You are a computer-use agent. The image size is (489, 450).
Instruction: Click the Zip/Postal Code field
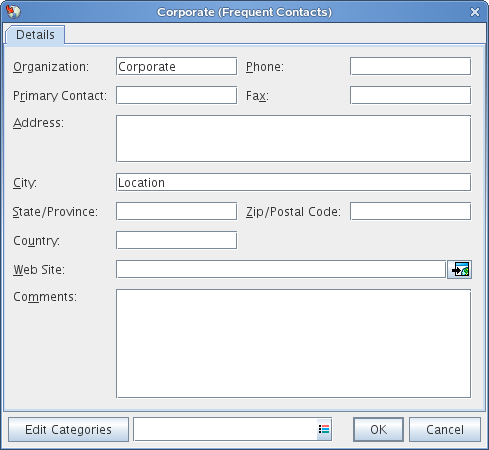point(411,211)
